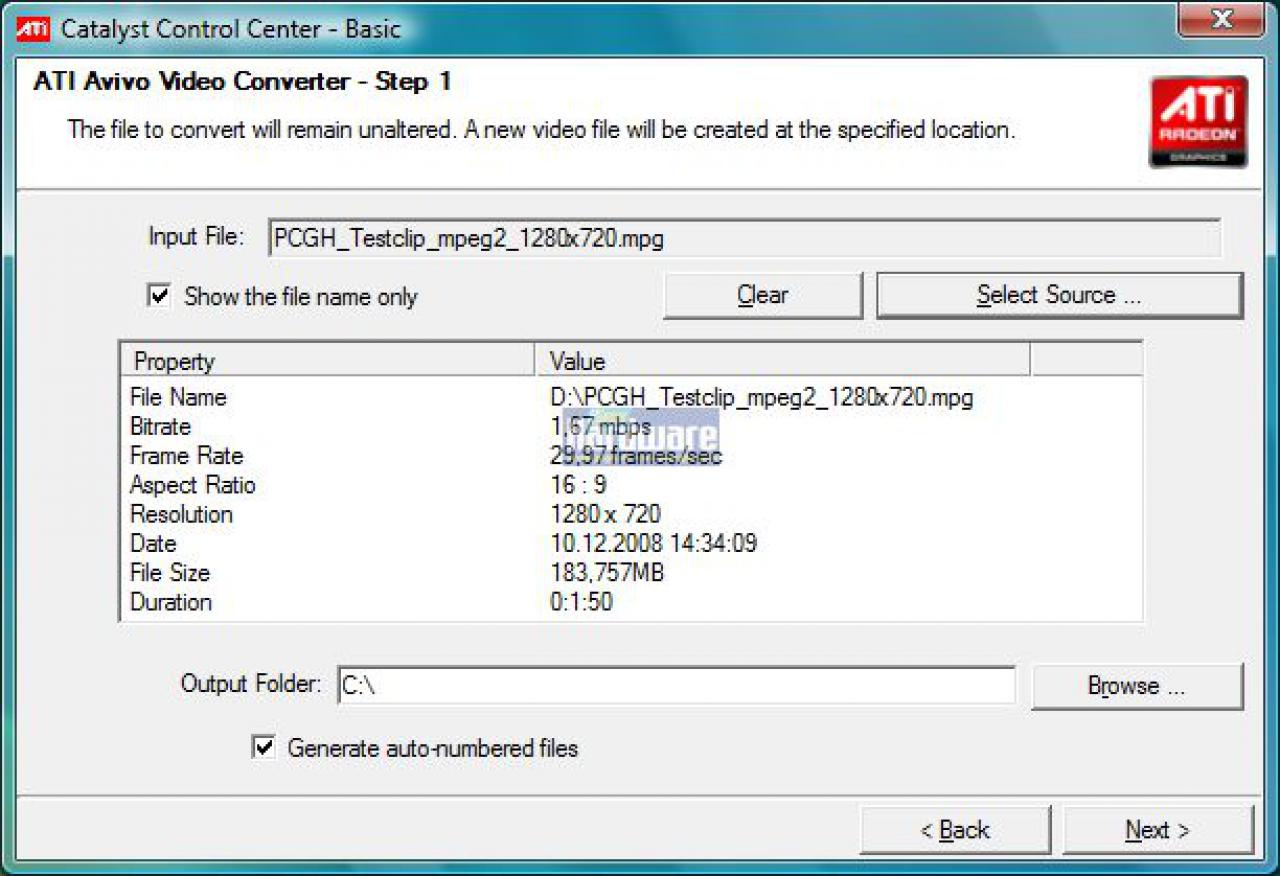The width and height of the screenshot is (1280, 876).
Task: Click the Clear button
Action: click(763, 295)
